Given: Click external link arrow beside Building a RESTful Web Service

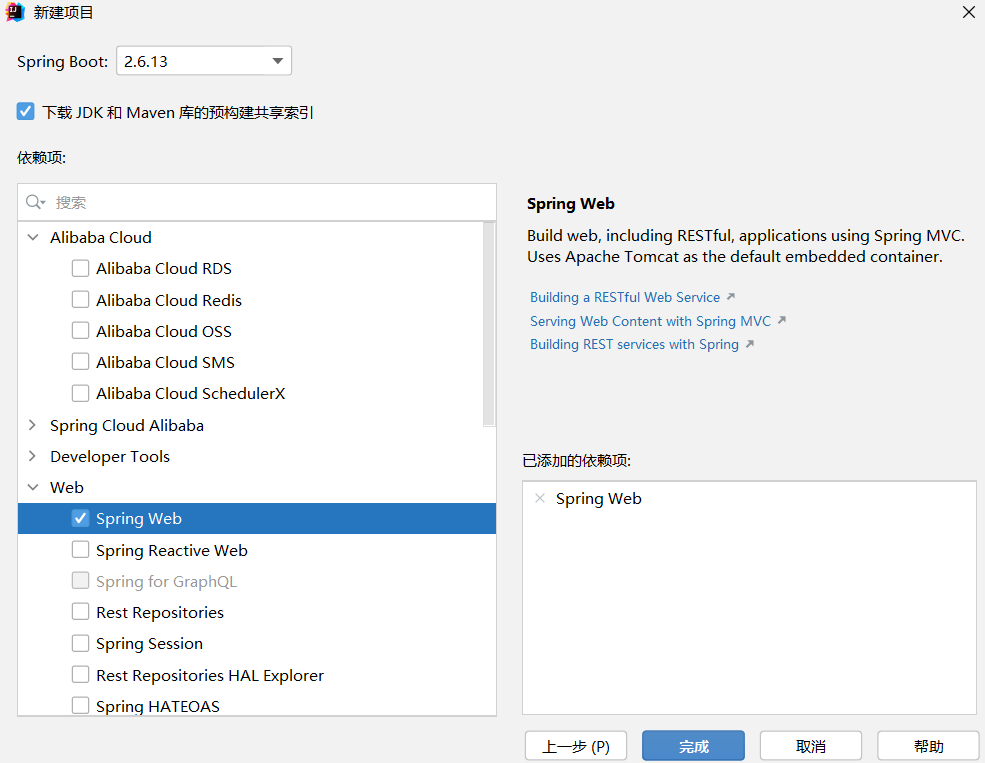Looking at the screenshot, I should click(731, 296).
